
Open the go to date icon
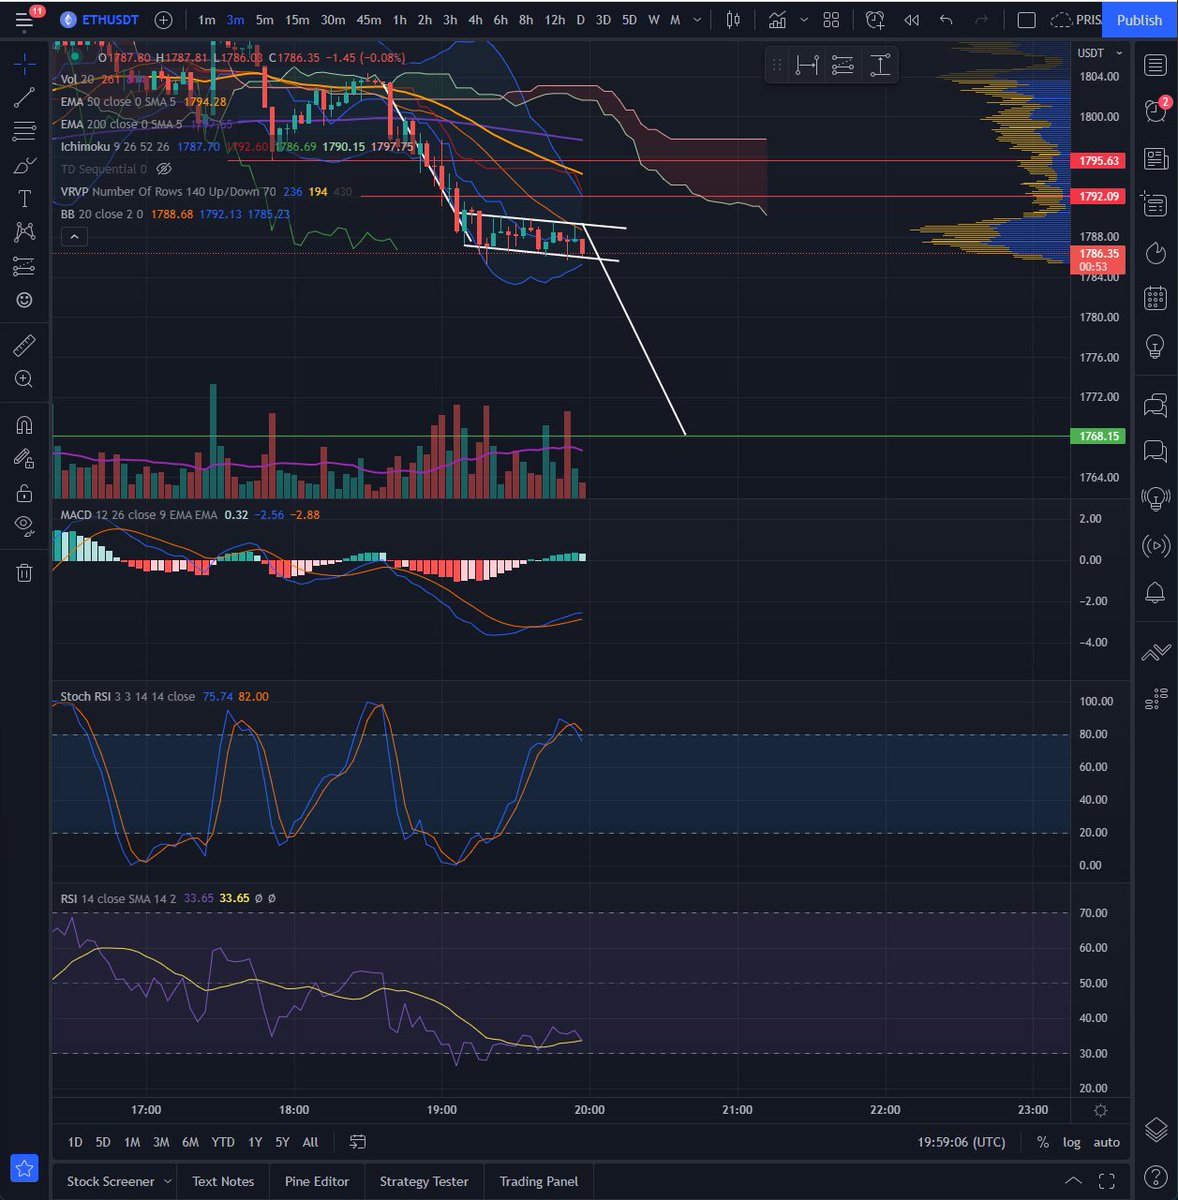tap(358, 1142)
